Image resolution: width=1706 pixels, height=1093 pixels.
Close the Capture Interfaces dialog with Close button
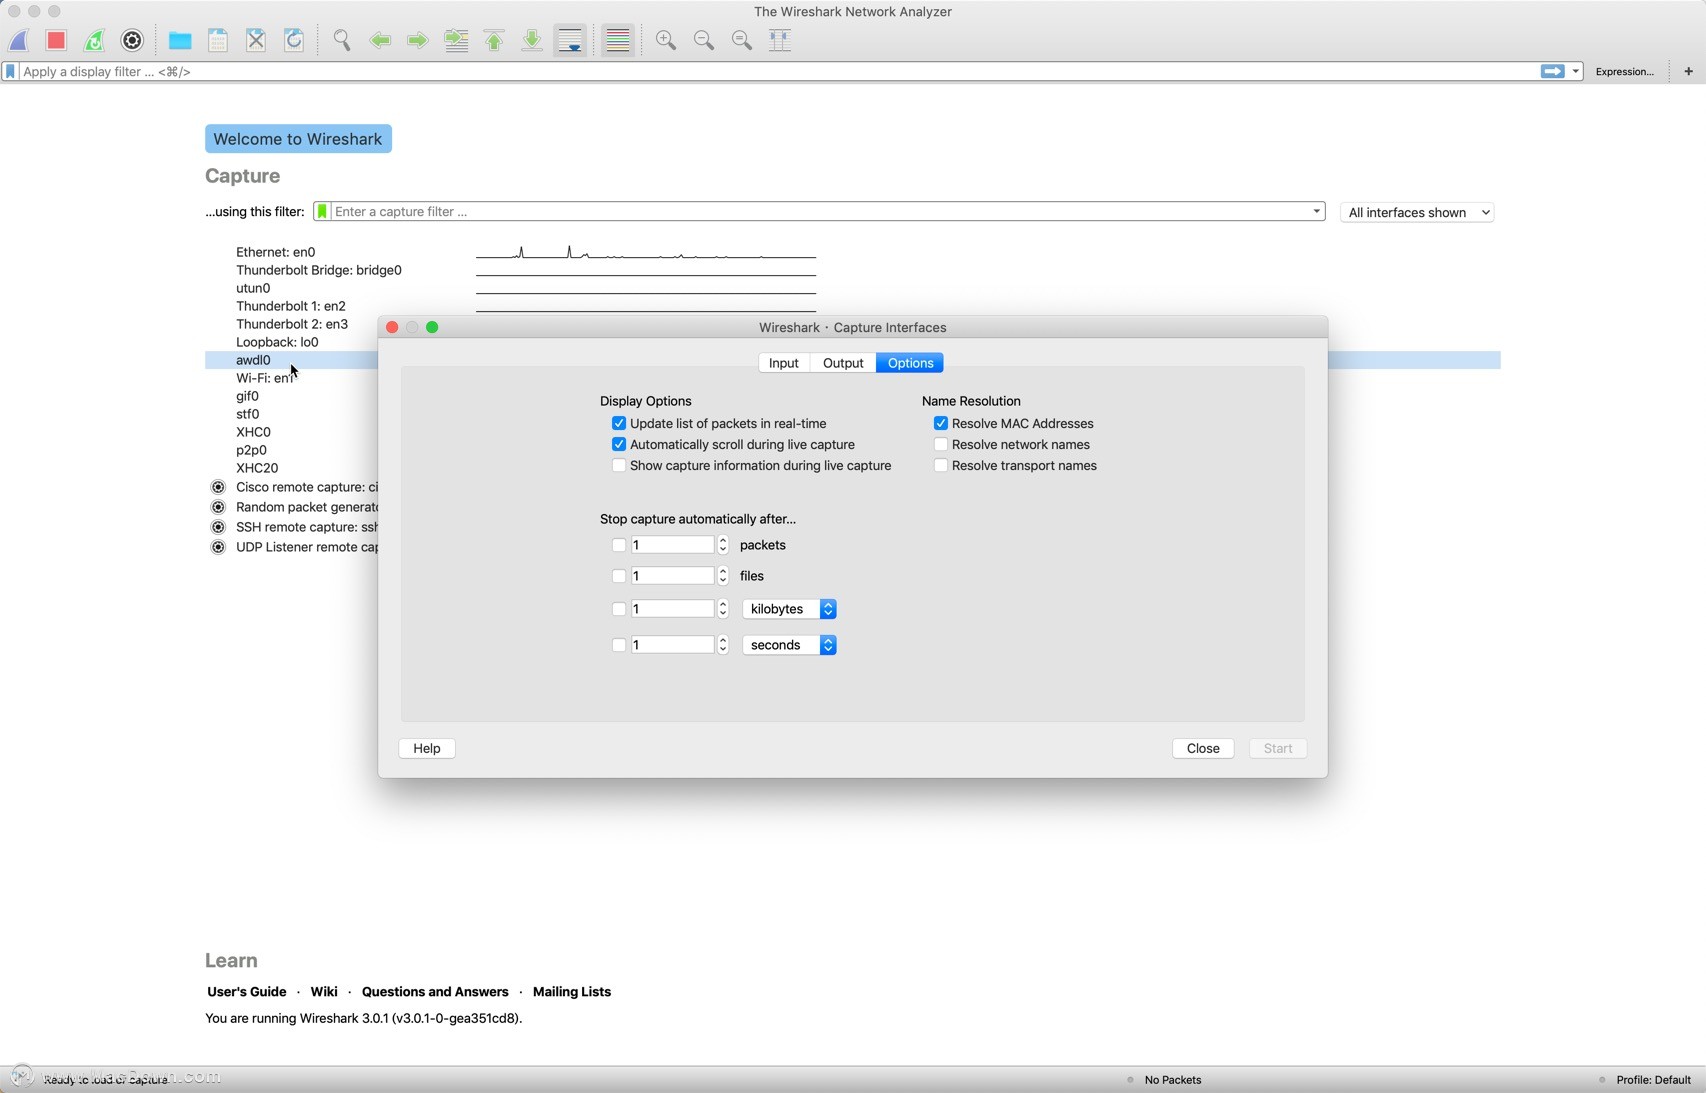1203,749
